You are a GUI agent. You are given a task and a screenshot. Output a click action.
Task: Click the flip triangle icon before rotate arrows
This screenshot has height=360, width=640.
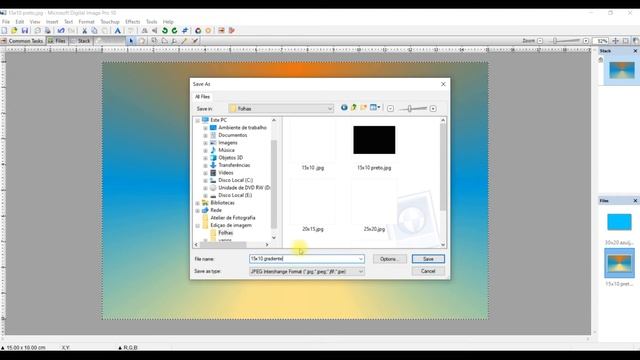pos(155,31)
